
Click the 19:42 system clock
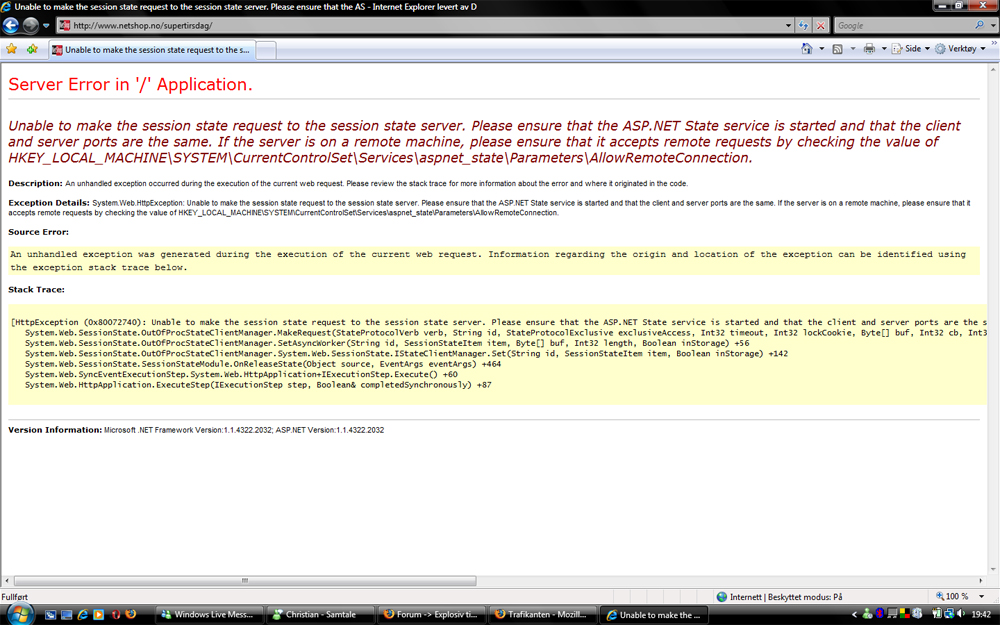click(982, 615)
